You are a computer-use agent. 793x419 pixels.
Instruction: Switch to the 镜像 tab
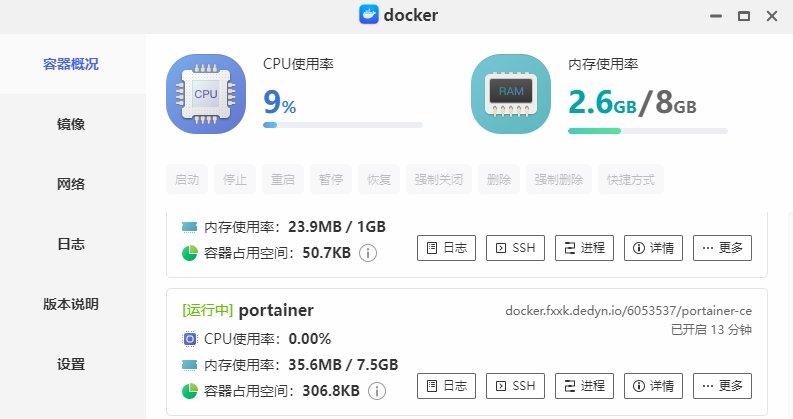[71, 124]
